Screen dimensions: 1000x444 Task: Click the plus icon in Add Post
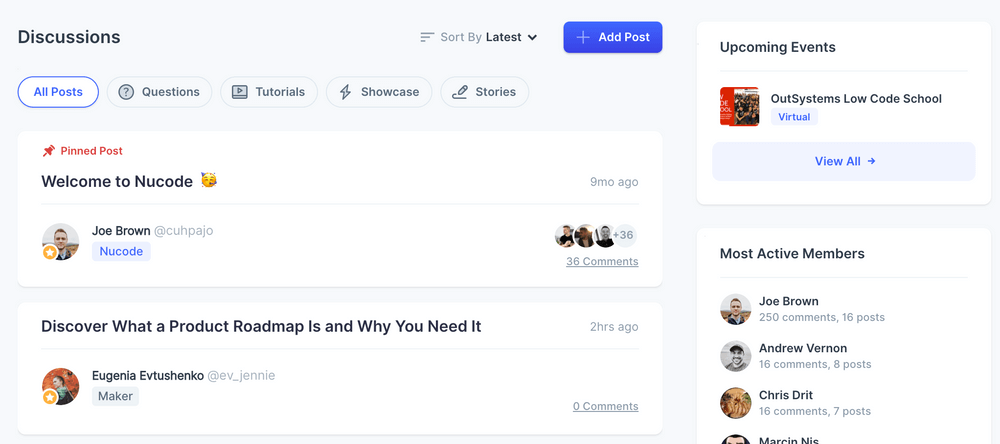(x=583, y=38)
